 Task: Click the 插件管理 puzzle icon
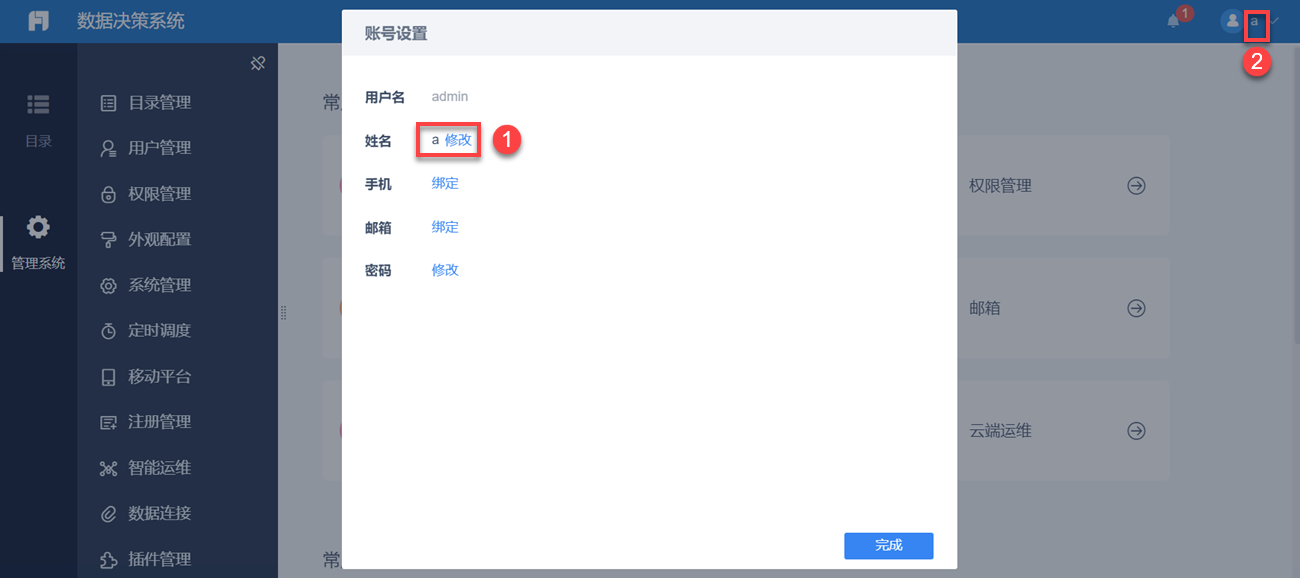109,560
